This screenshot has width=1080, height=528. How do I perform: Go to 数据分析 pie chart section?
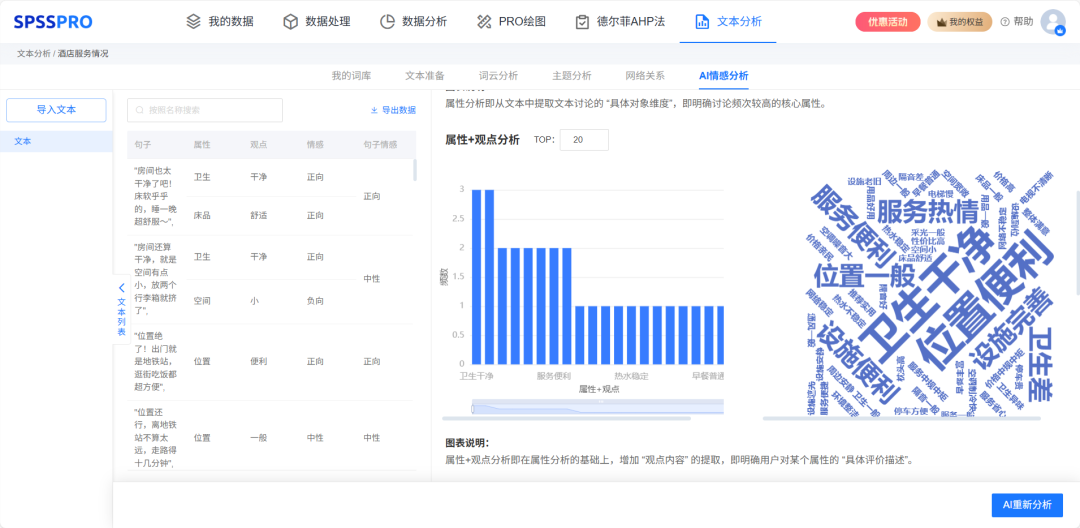414,21
